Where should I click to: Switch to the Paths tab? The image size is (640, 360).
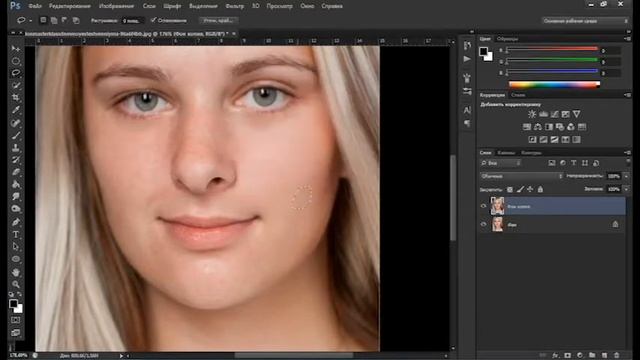pyautogui.click(x=531, y=153)
